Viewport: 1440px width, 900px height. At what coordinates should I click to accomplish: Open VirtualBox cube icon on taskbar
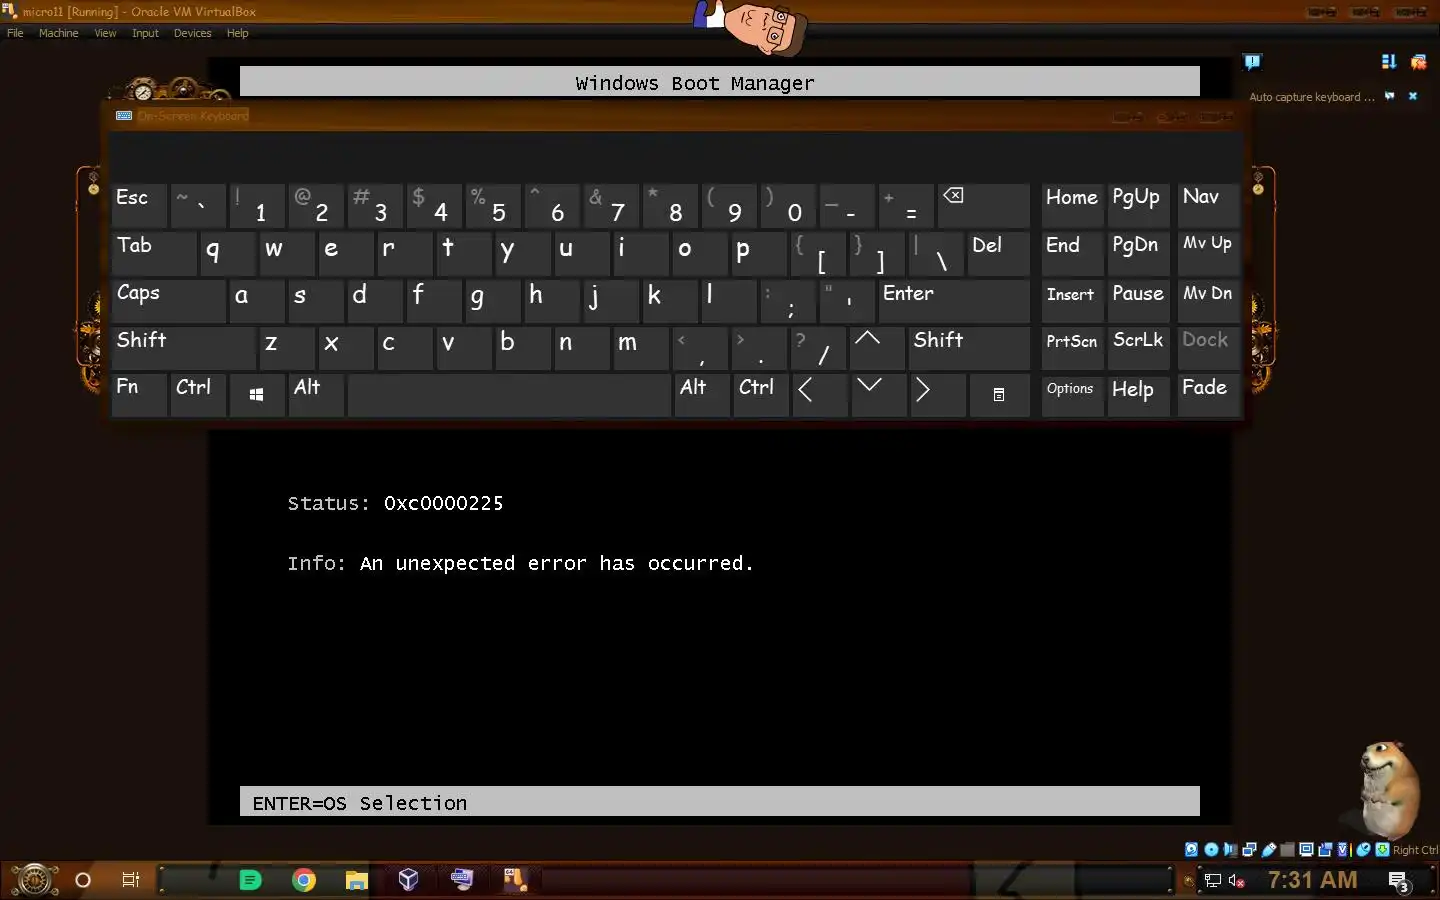pos(408,880)
